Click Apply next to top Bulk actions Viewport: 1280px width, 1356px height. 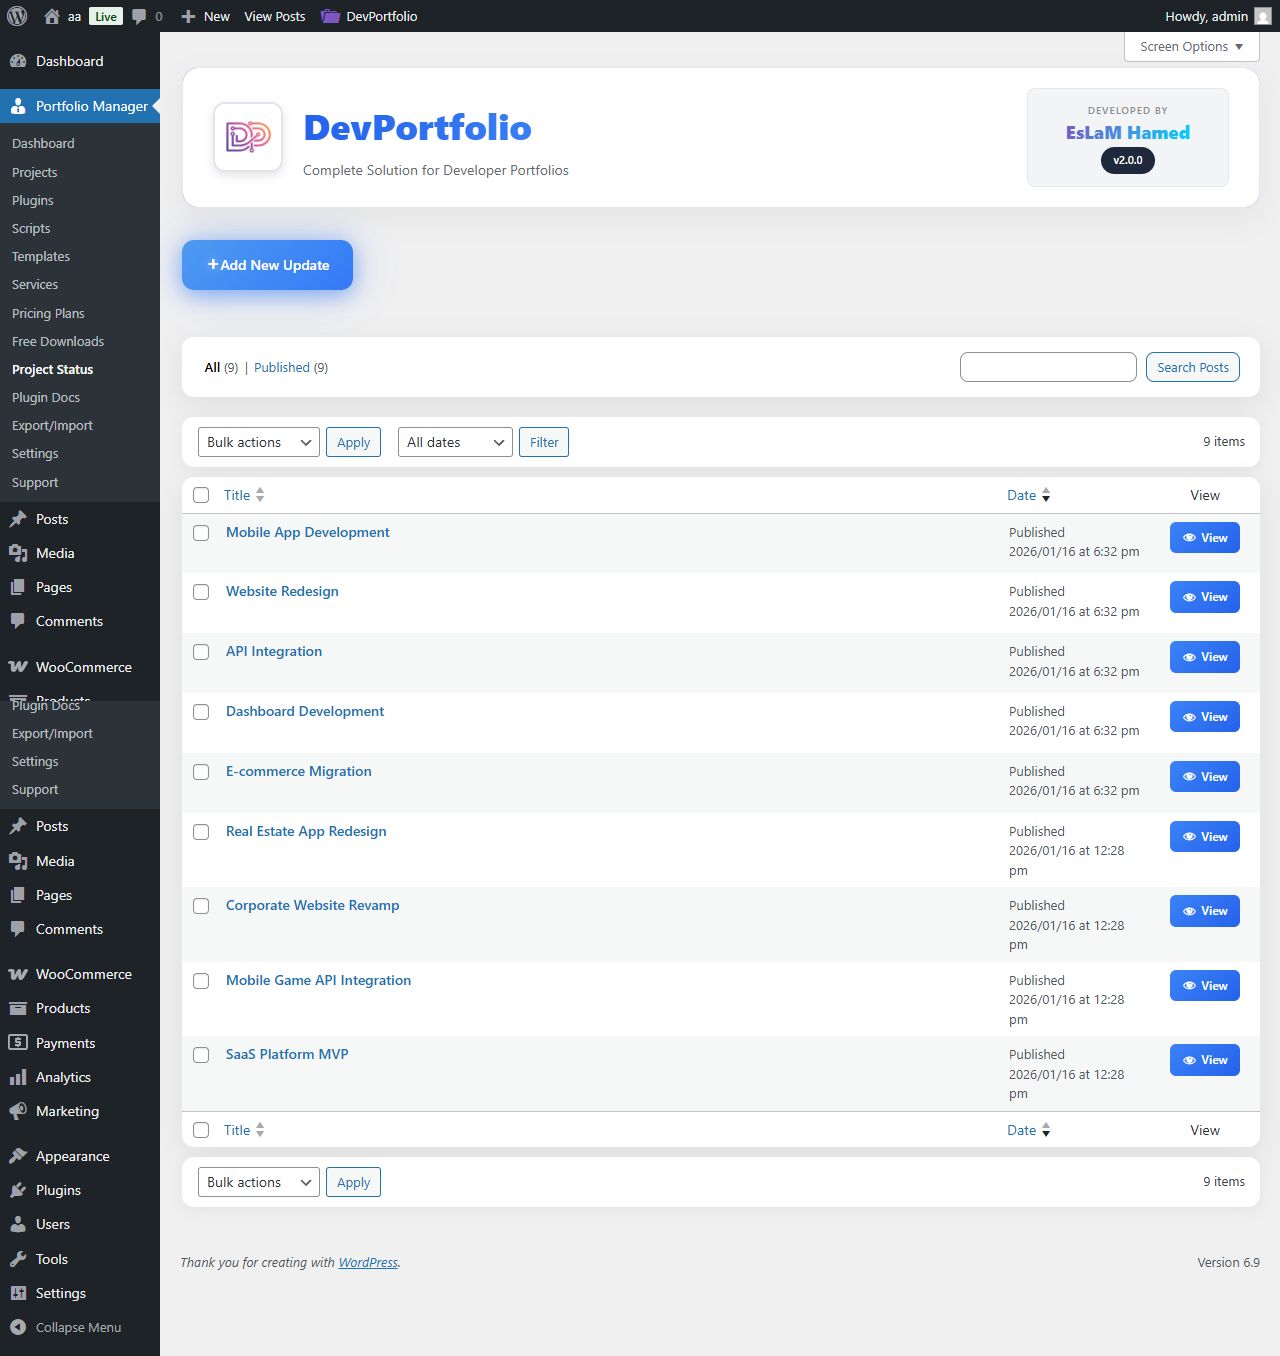coord(353,442)
